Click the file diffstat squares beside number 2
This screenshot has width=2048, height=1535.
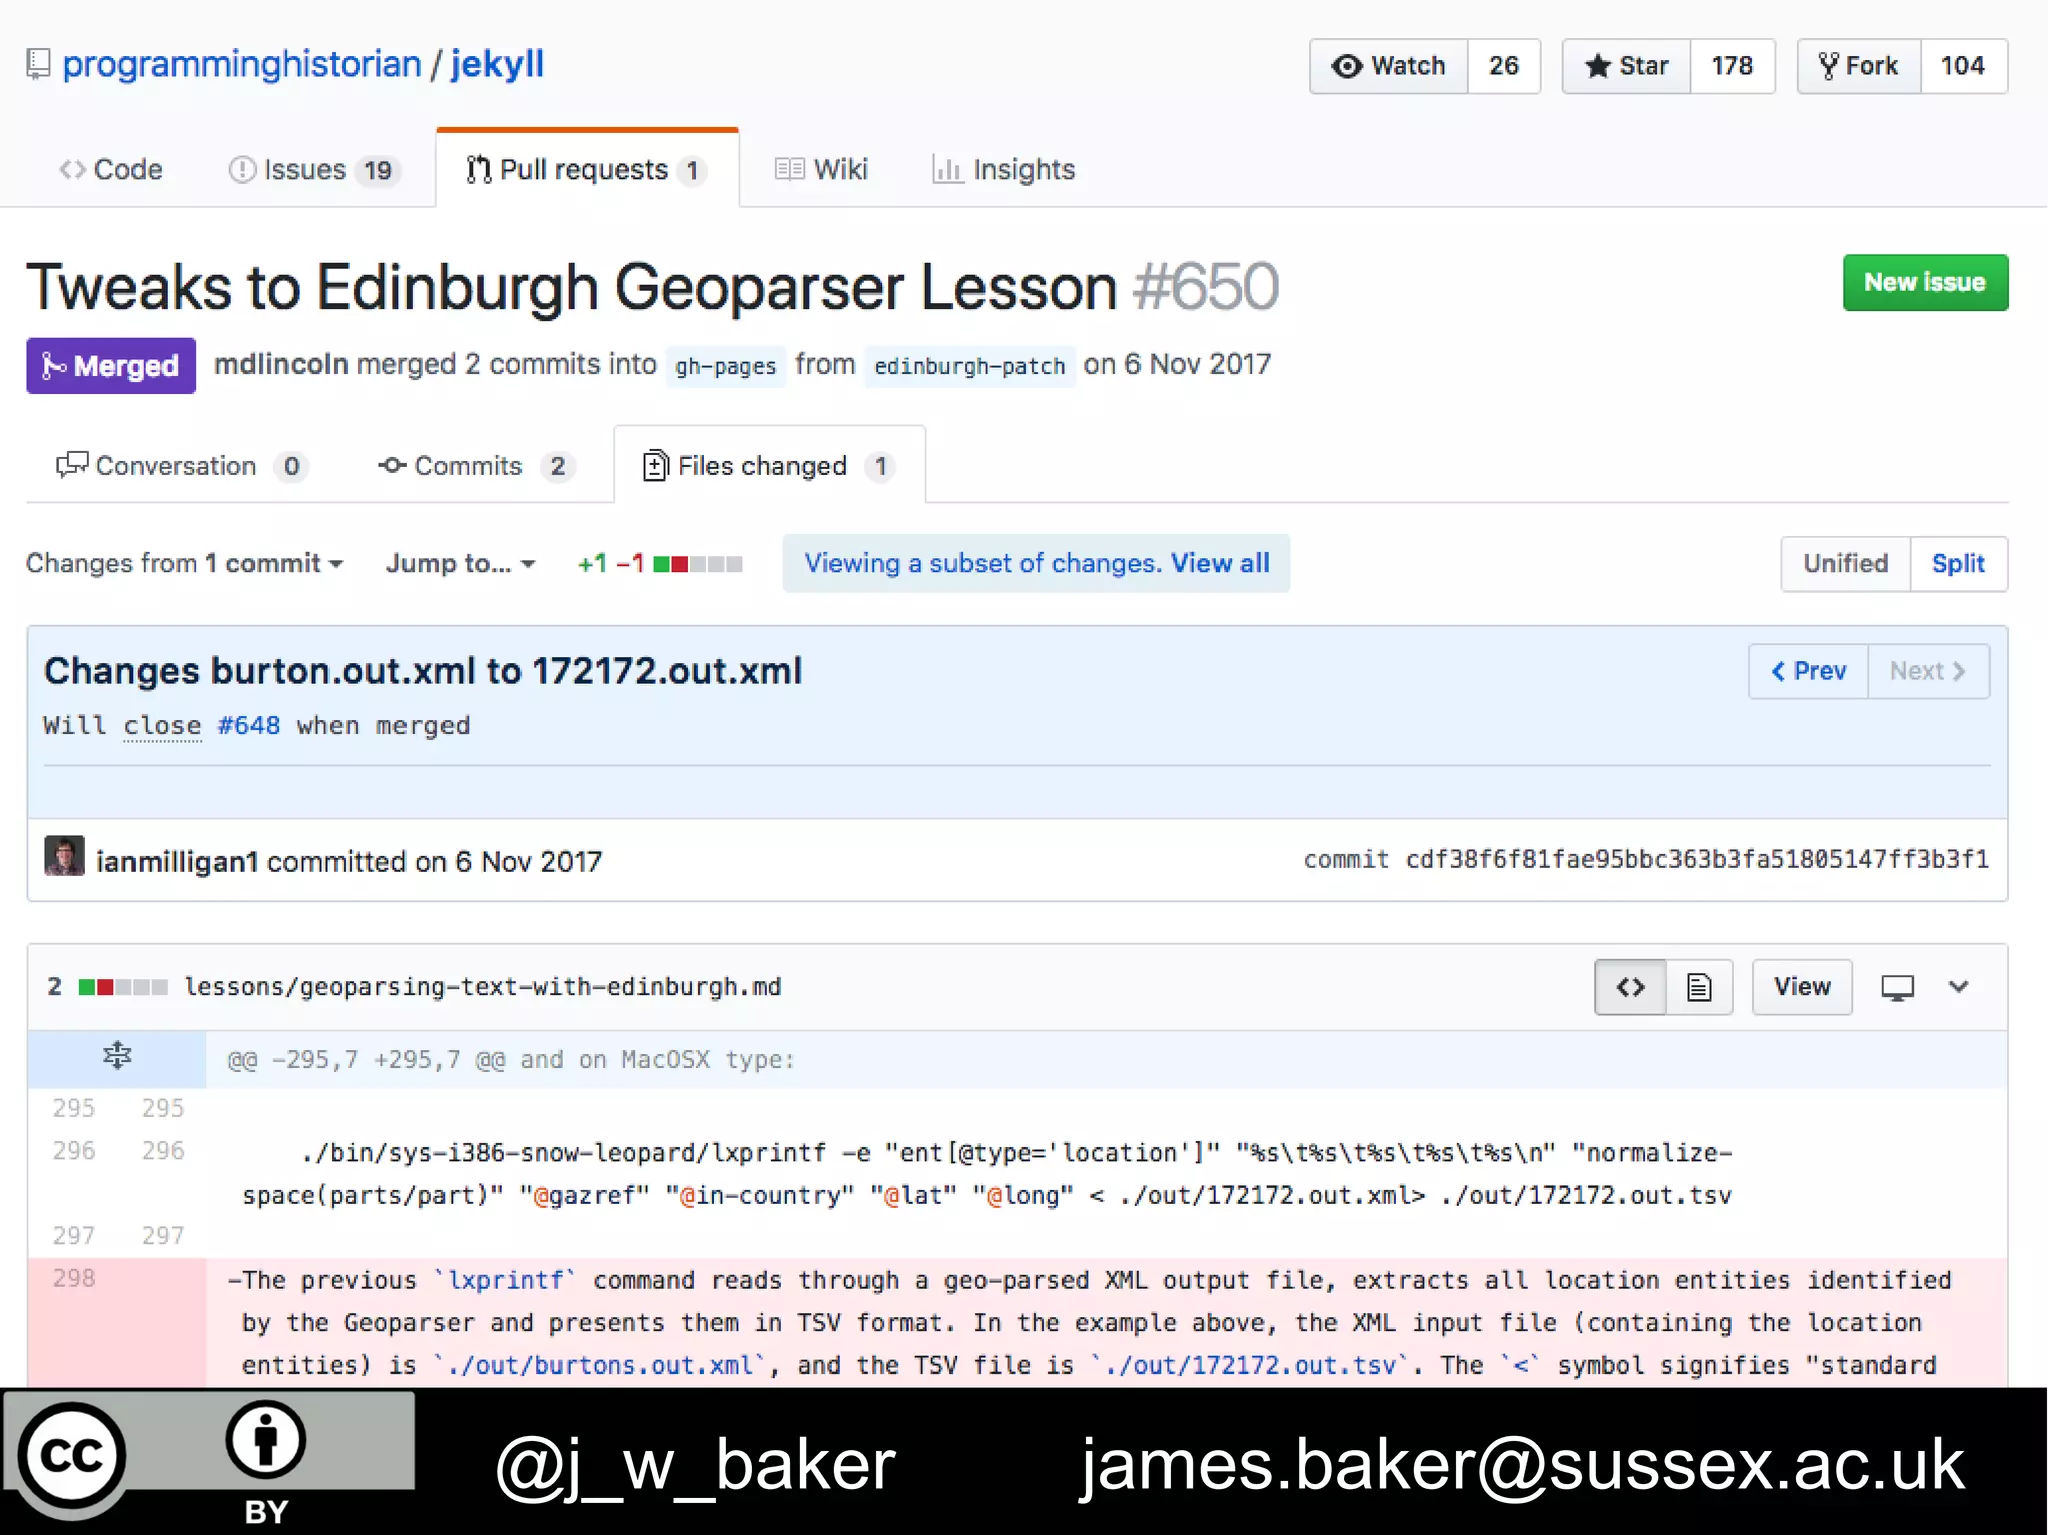click(123, 987)
